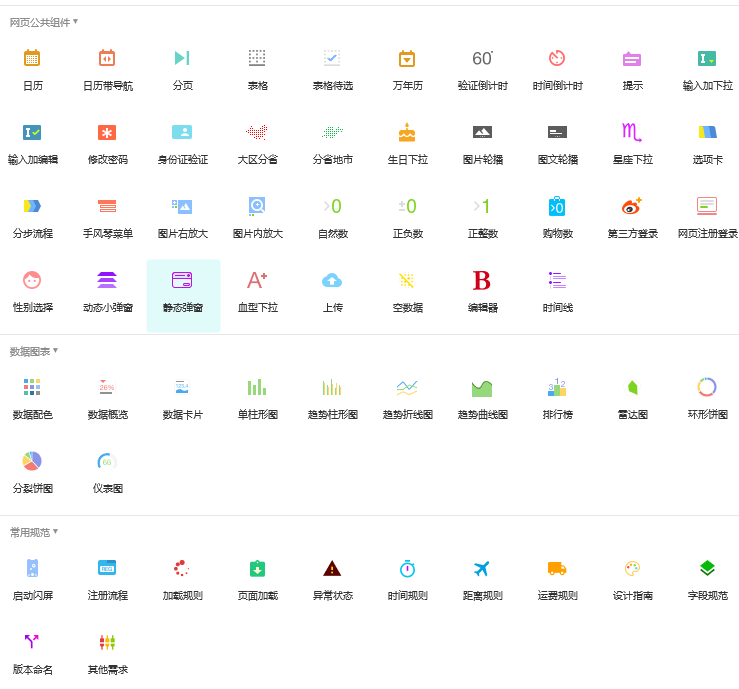Open the 手风琴菜单 accordion component
The image size is (739, 689).
click(x=107, y=206)
